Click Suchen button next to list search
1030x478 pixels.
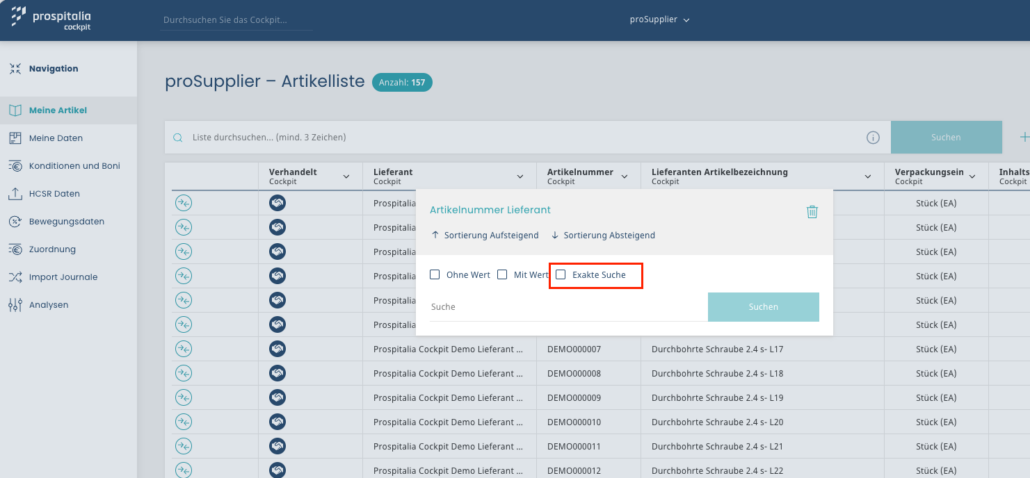point(946,137)
